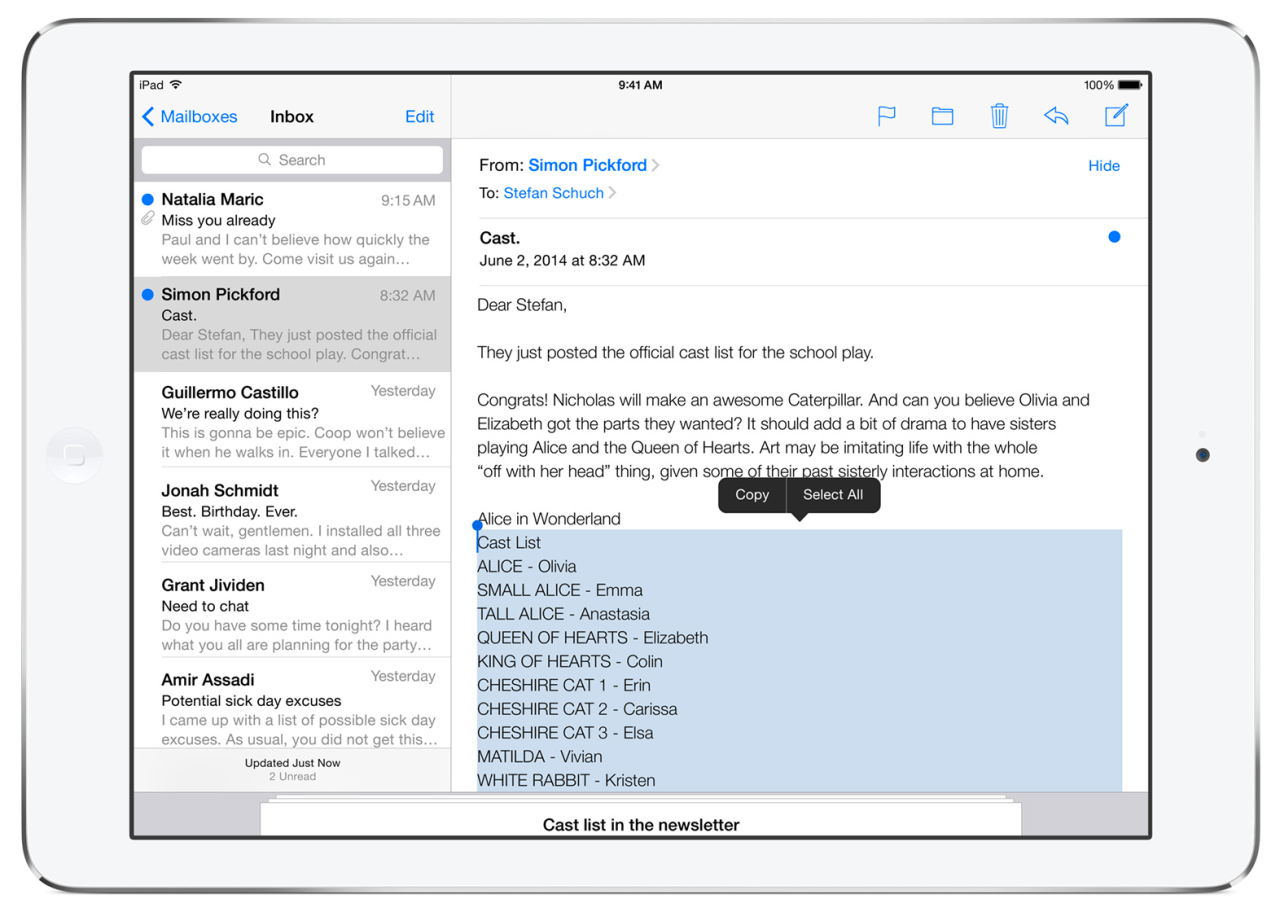The image size is (1280, 912).
Task: Flag the open email from Simon Pickford
Action: pos(886,116)
